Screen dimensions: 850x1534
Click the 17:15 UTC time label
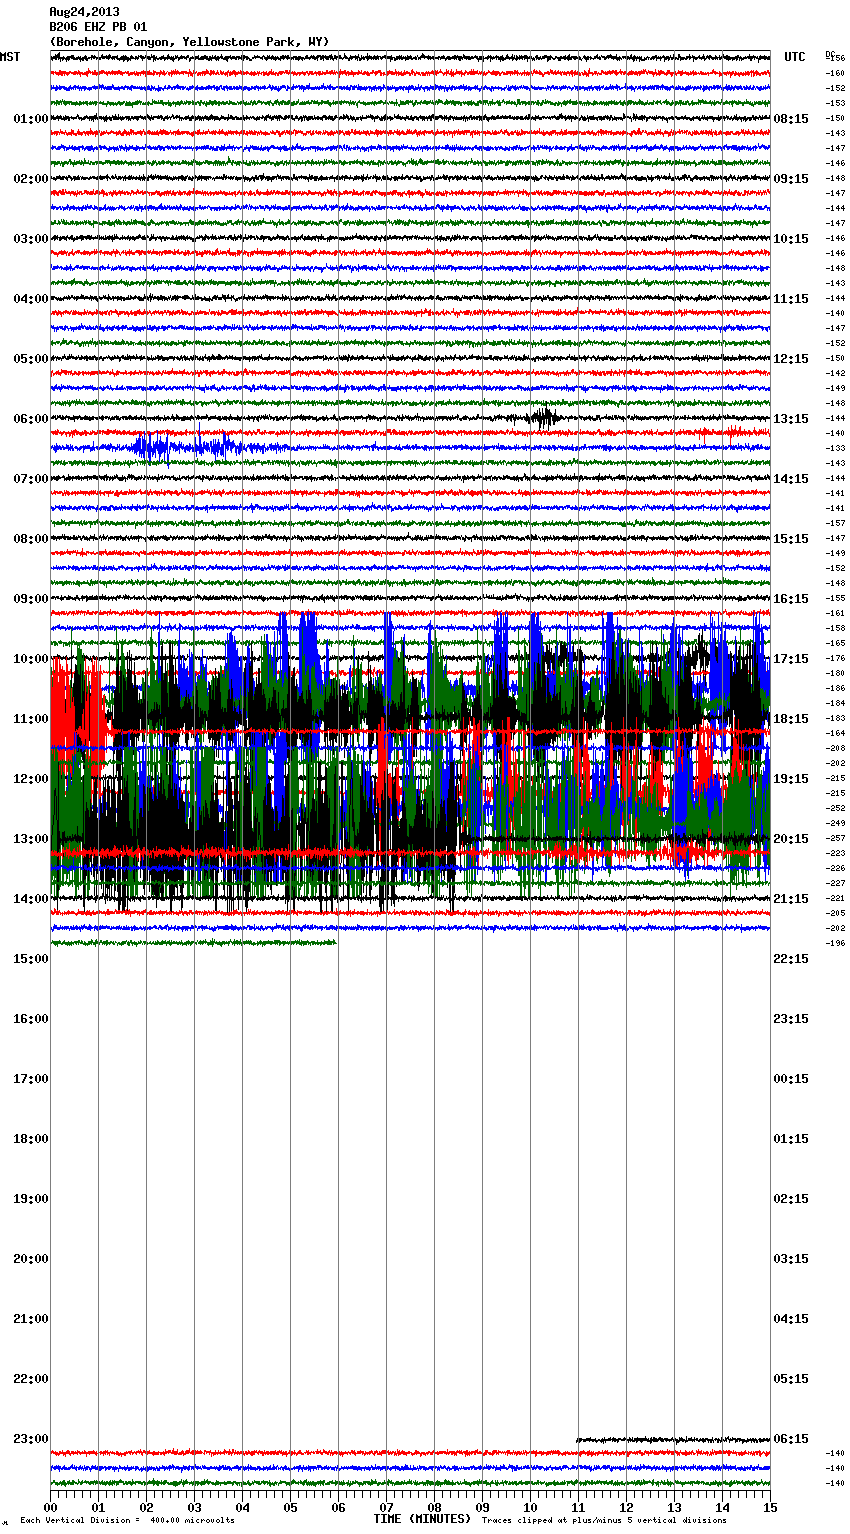(x=791, y=659)
